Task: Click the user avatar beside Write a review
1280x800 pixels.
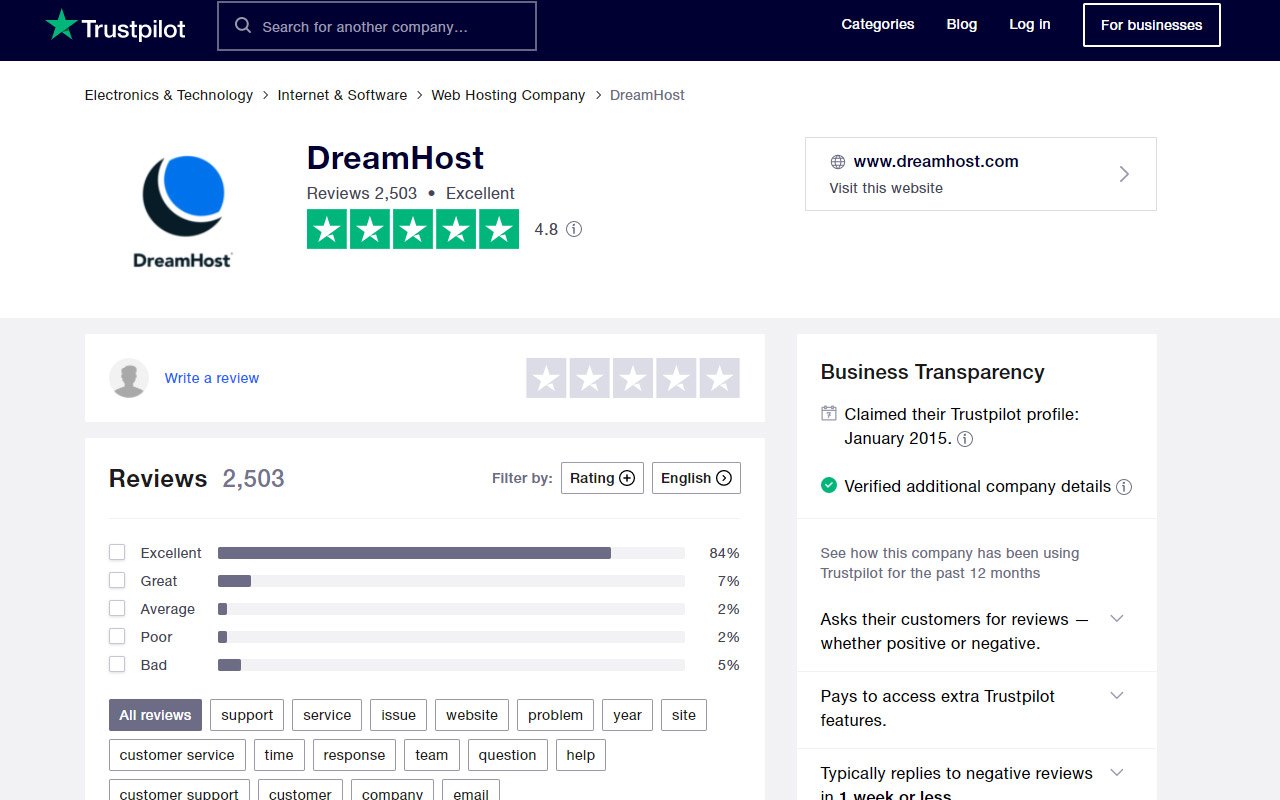Action: (129, 378)
